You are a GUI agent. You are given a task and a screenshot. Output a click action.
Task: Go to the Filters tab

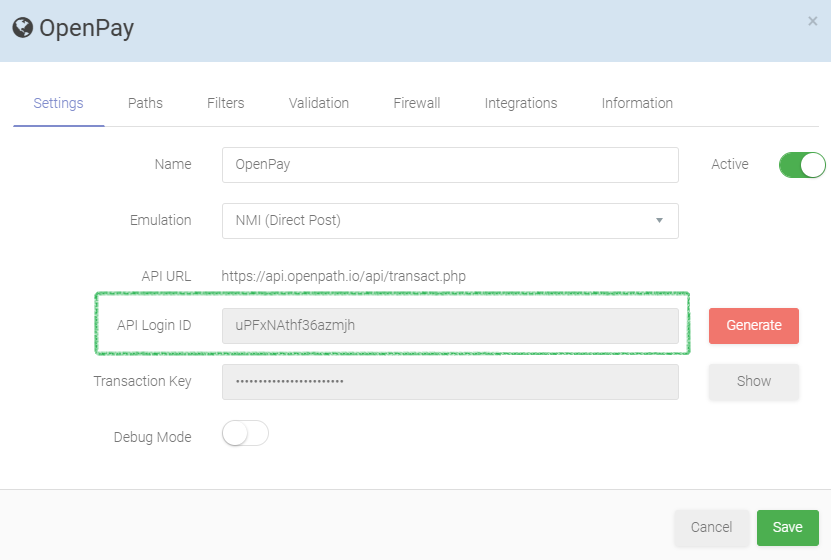coord(225,103)
